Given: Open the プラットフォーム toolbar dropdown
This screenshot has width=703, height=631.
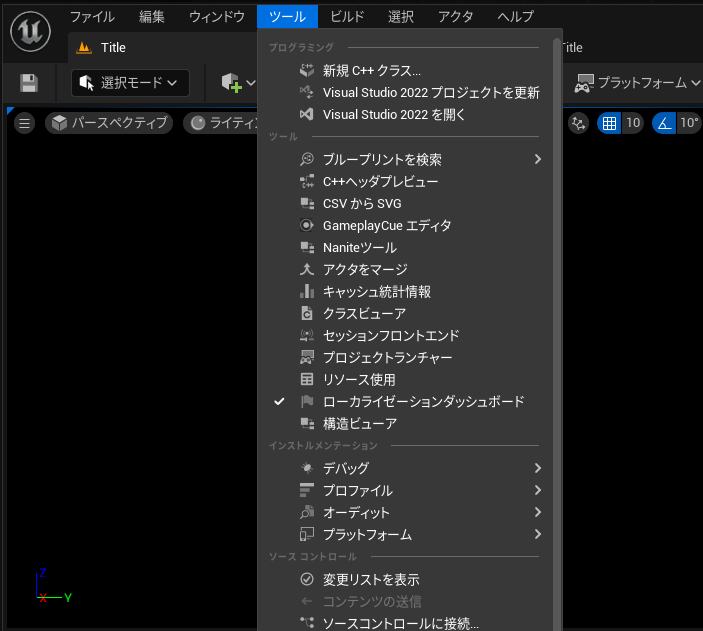Looking at the screenshot, I should [x=637, y=83].
